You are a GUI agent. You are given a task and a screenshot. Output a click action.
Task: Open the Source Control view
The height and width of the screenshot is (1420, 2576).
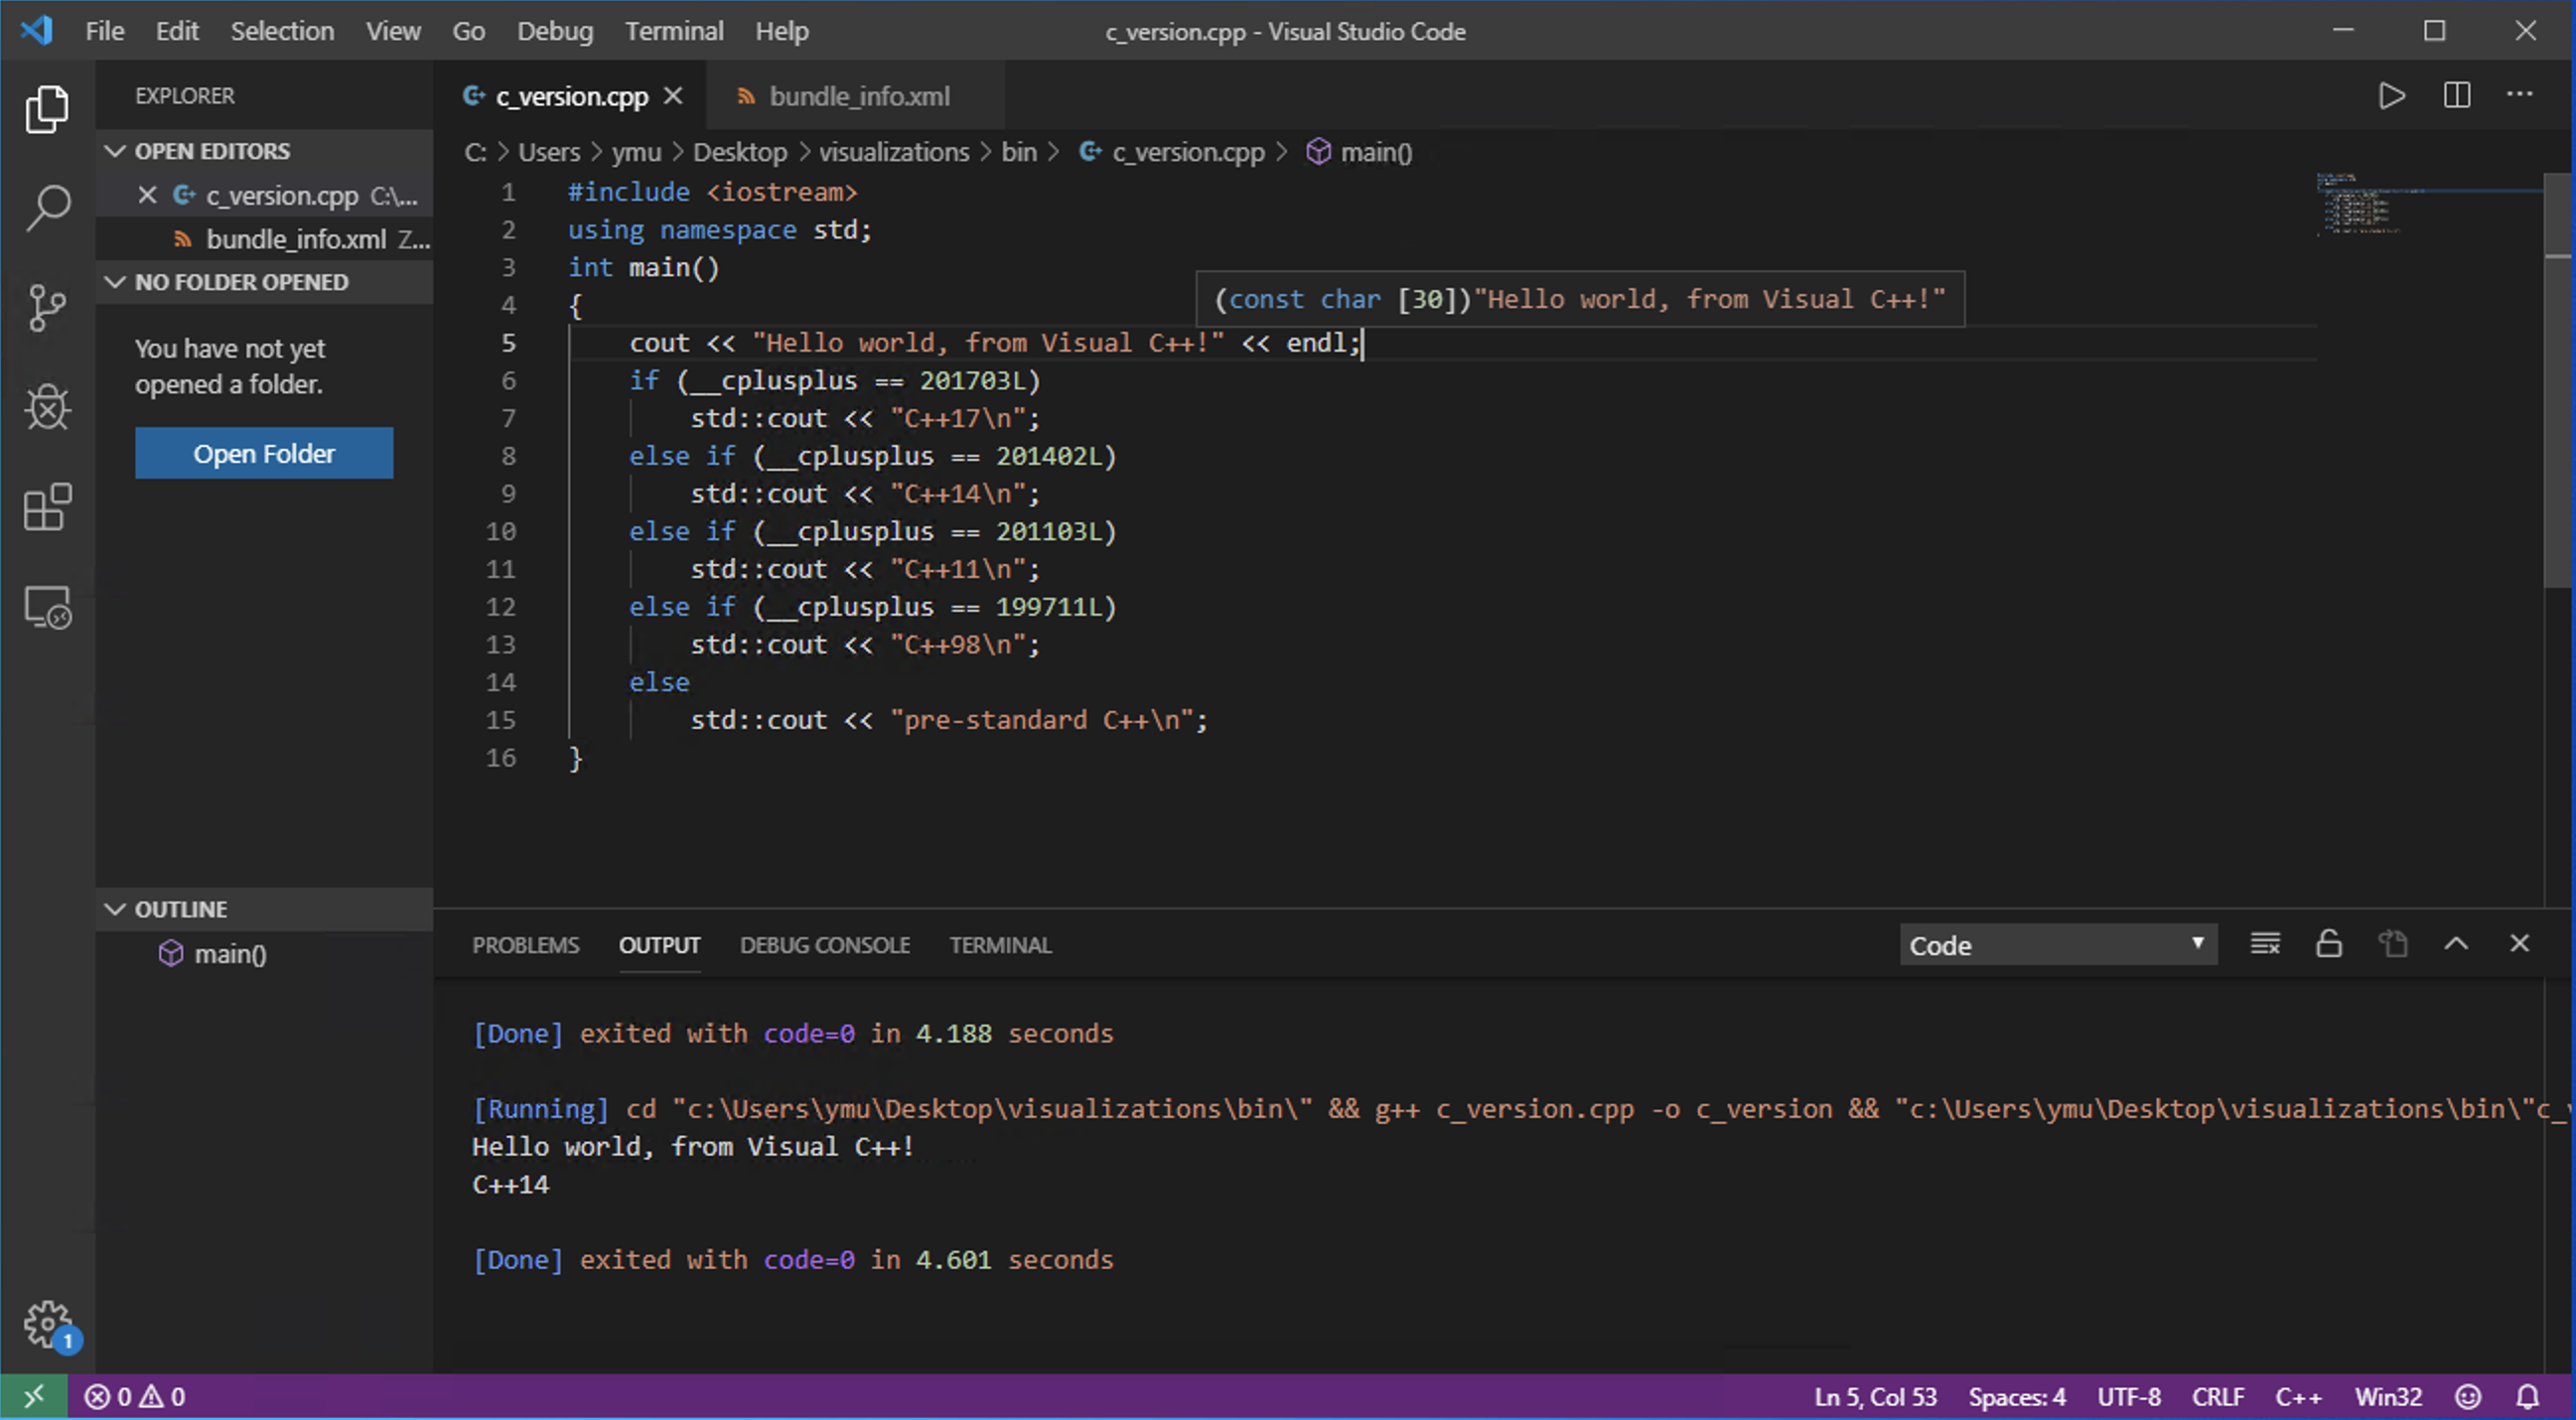[x=47, y=306]
